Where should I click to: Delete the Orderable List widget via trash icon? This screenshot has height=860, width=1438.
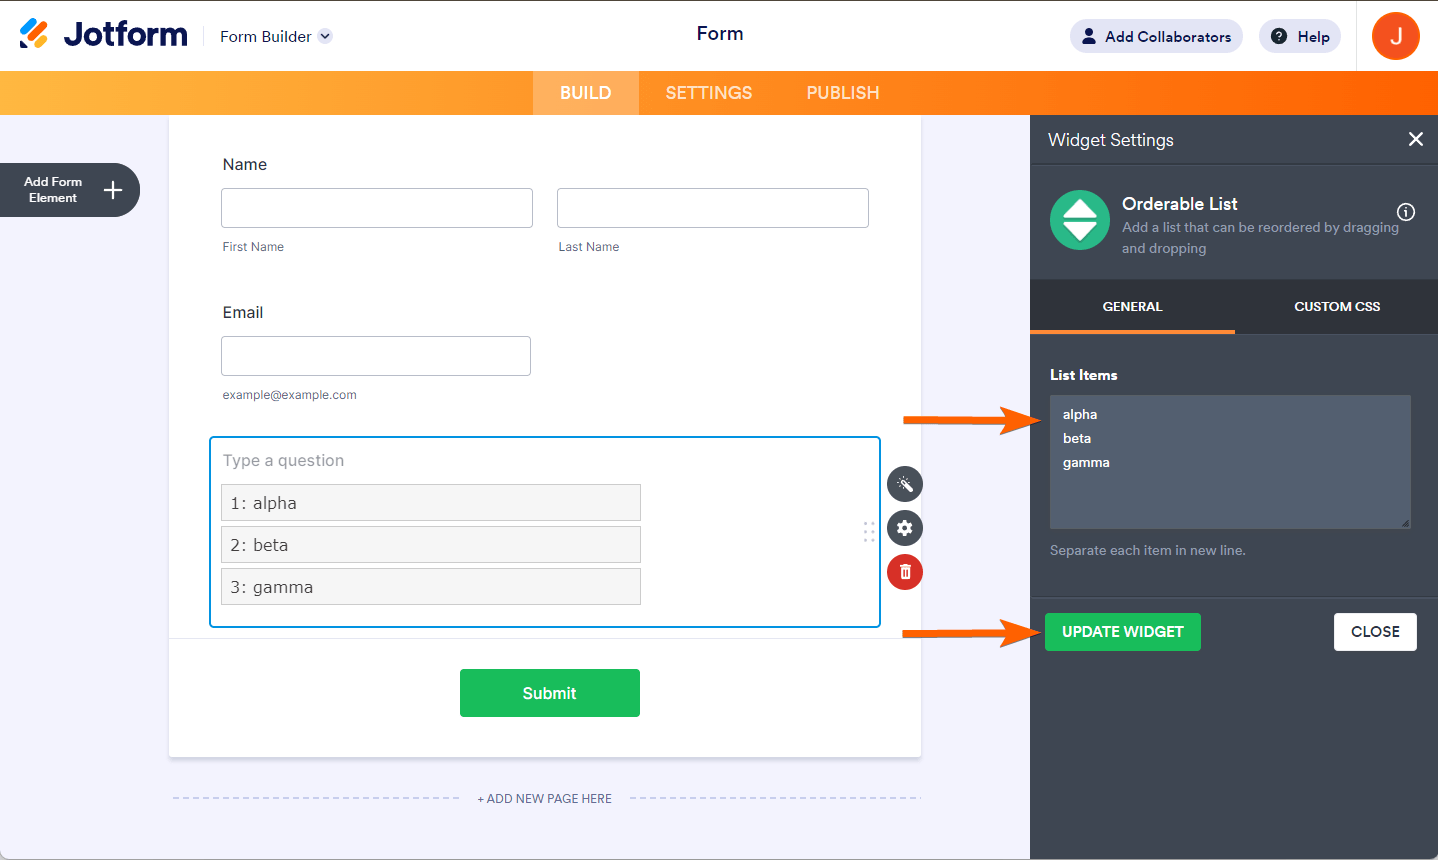pos(904,571)
